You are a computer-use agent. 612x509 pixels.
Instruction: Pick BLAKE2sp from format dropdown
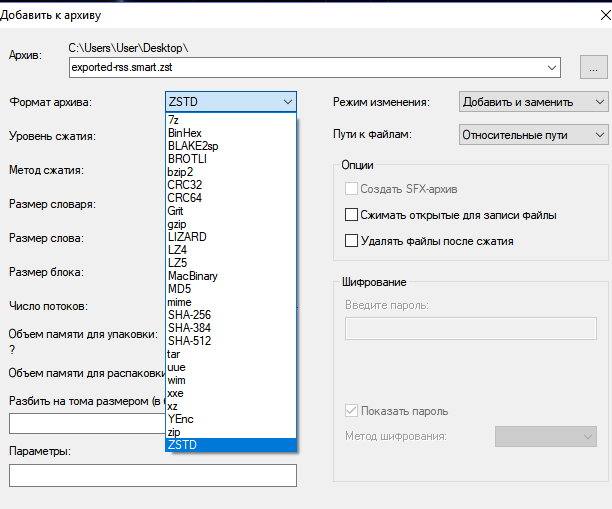(x=231, y=146)
